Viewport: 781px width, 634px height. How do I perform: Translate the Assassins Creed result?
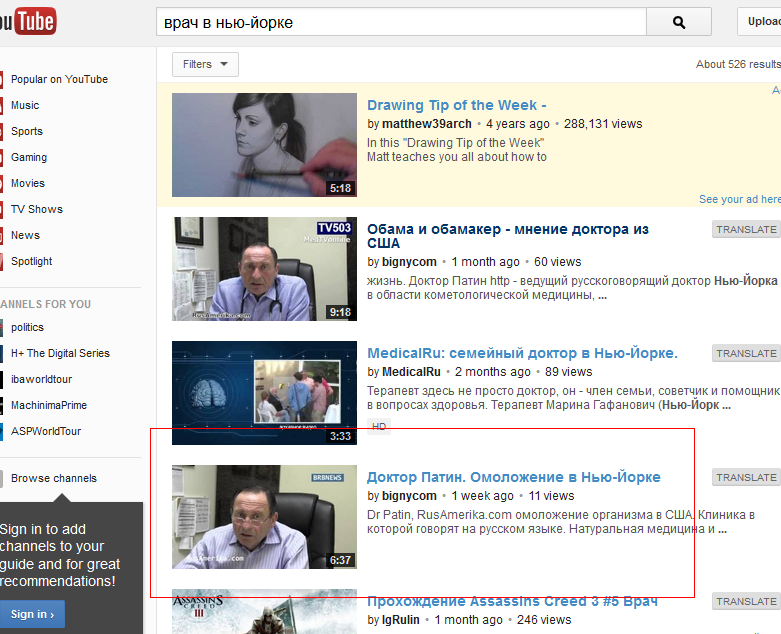746,601
